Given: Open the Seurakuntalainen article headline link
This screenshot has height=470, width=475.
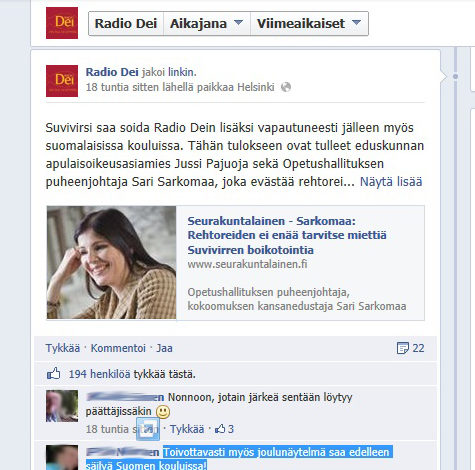Looking at the screenshot, I should [287, 235].
